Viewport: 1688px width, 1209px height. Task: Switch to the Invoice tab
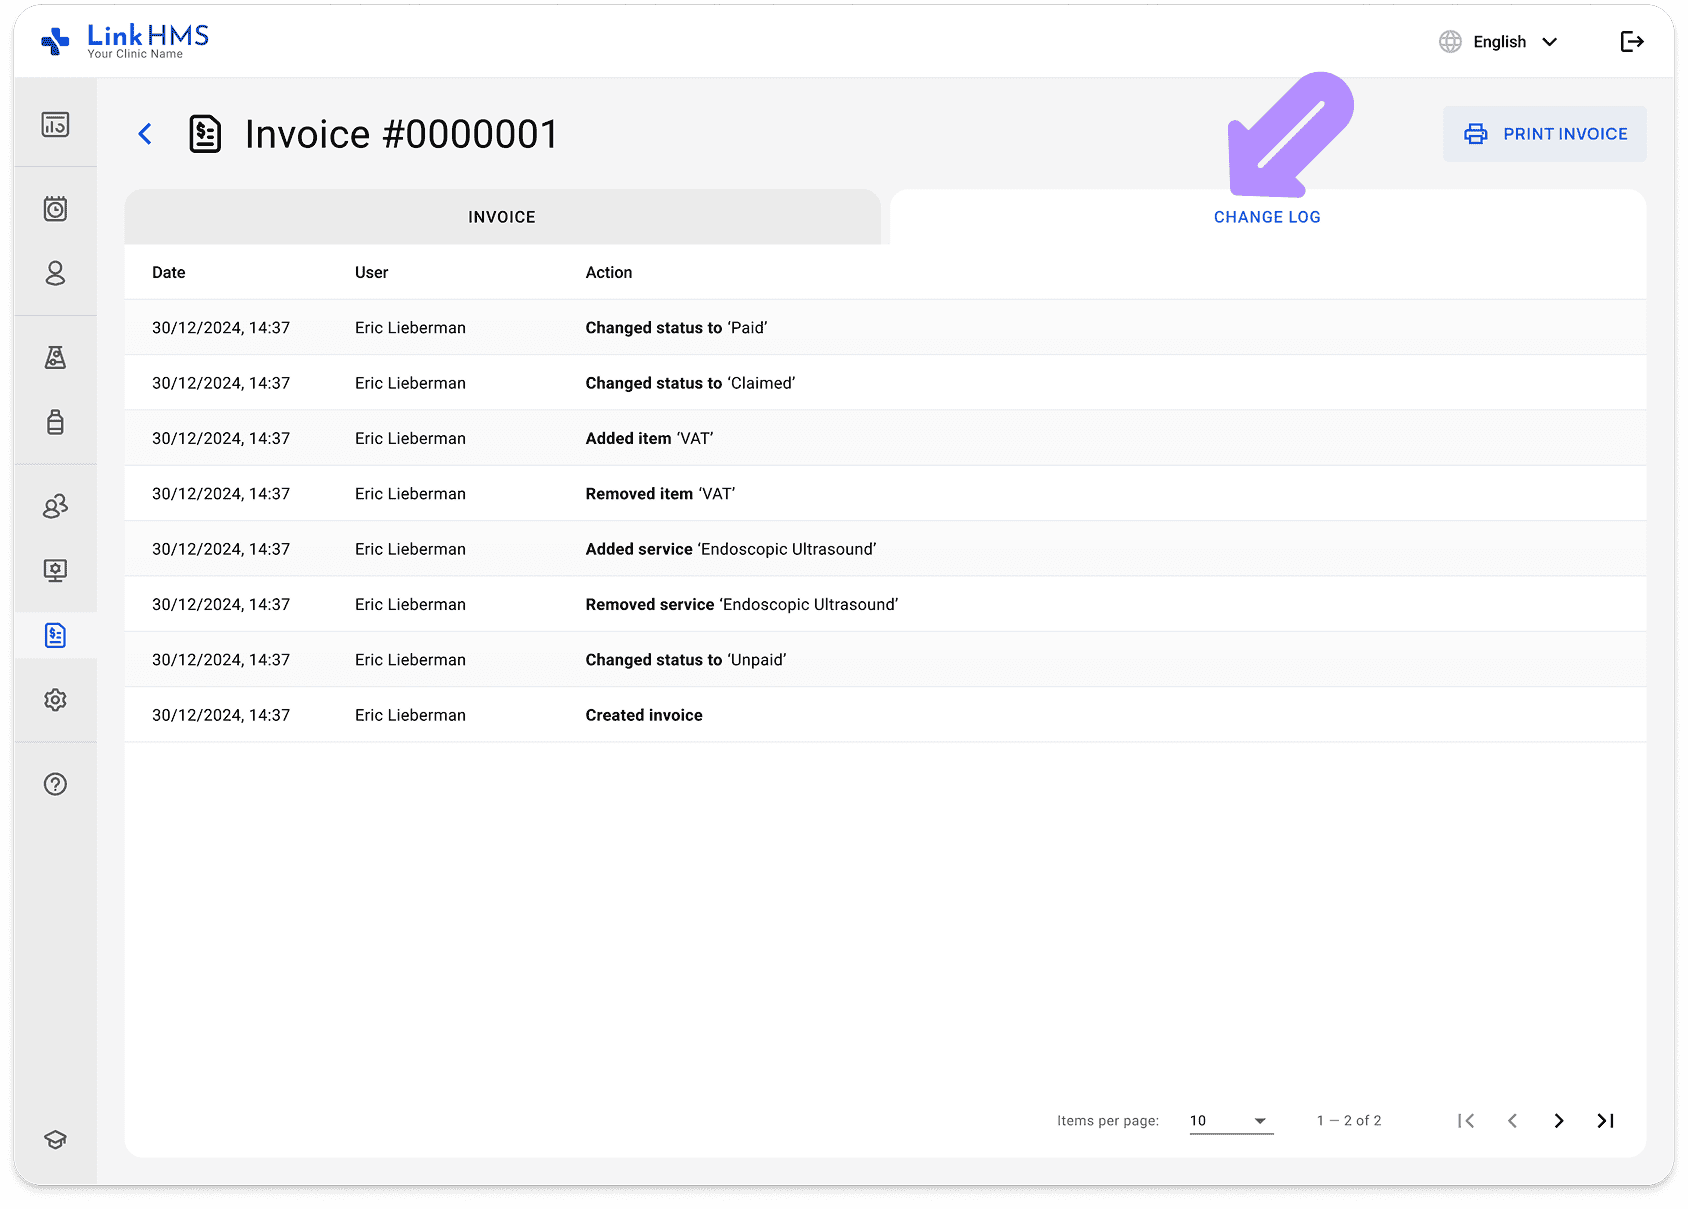pos(501,216)
